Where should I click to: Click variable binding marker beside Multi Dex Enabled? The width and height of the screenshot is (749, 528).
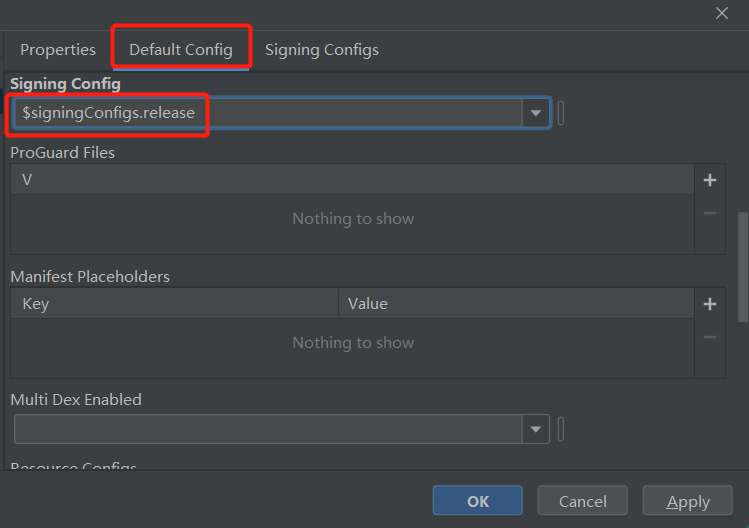[561, 429]
